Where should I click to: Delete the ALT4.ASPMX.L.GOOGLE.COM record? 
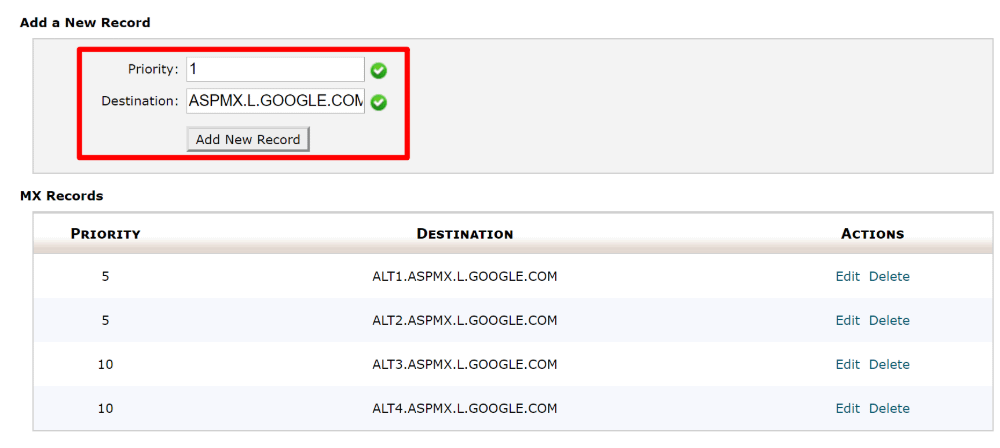coord(889,408)
